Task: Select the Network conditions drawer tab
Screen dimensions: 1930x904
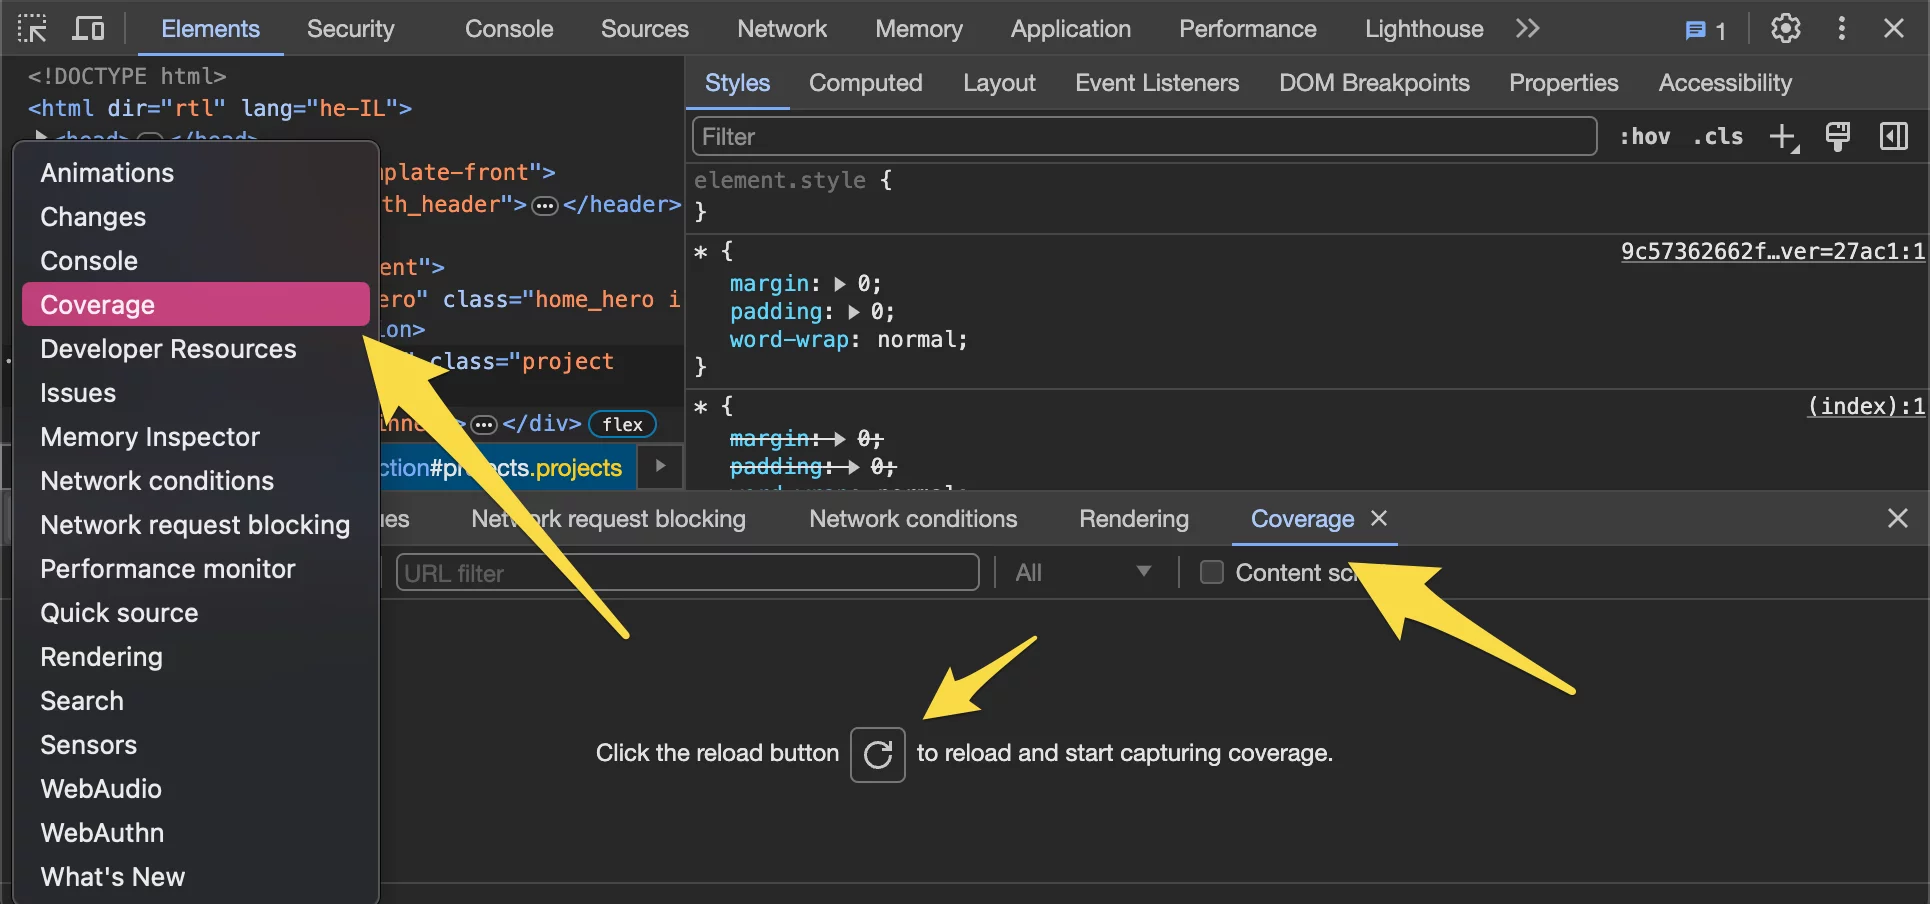Action: [x=913, y=519]
